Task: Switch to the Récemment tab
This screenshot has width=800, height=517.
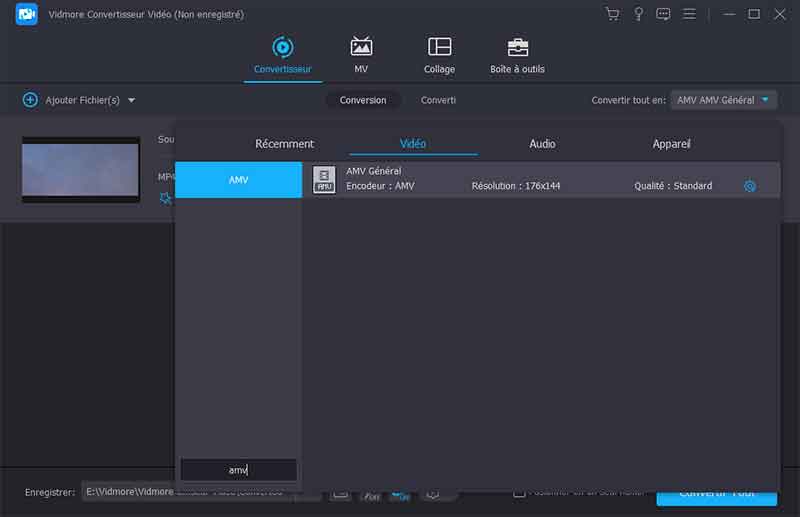Action: [284, 144]
